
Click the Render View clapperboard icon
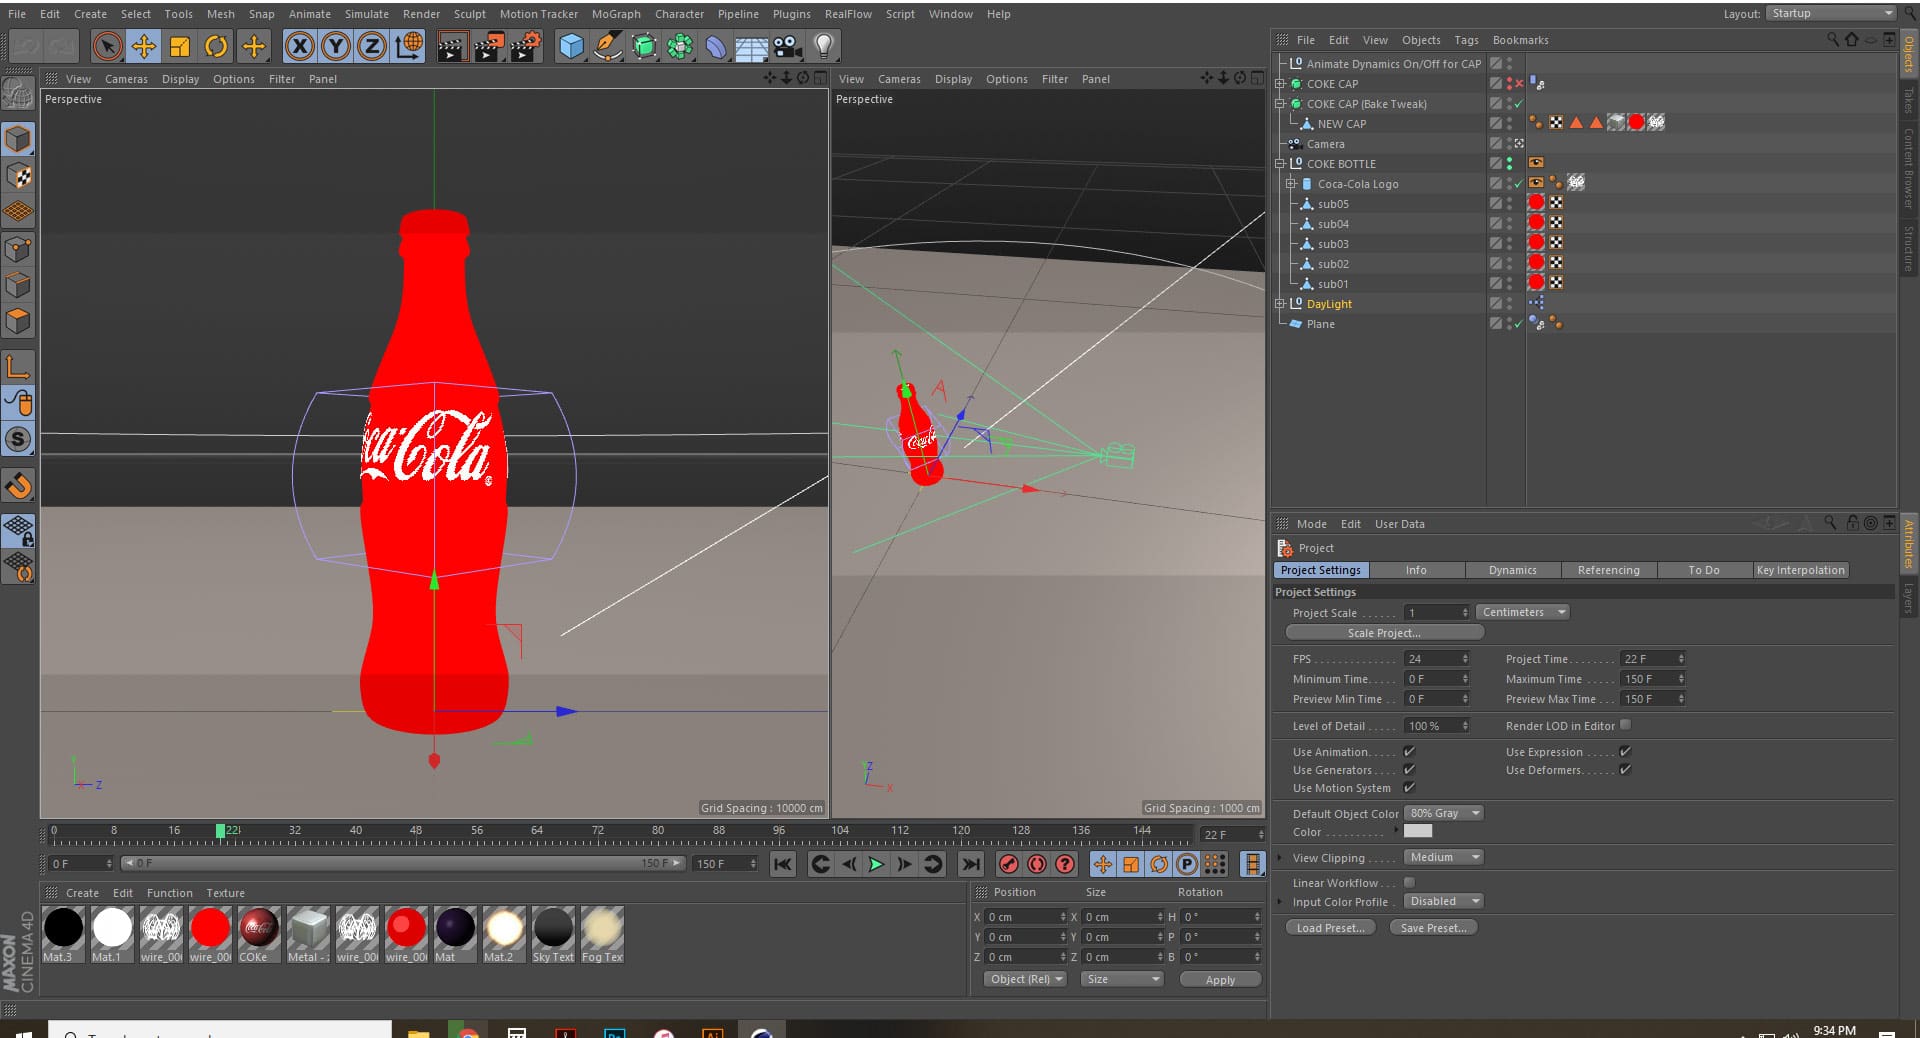click(x=452, y=46)
